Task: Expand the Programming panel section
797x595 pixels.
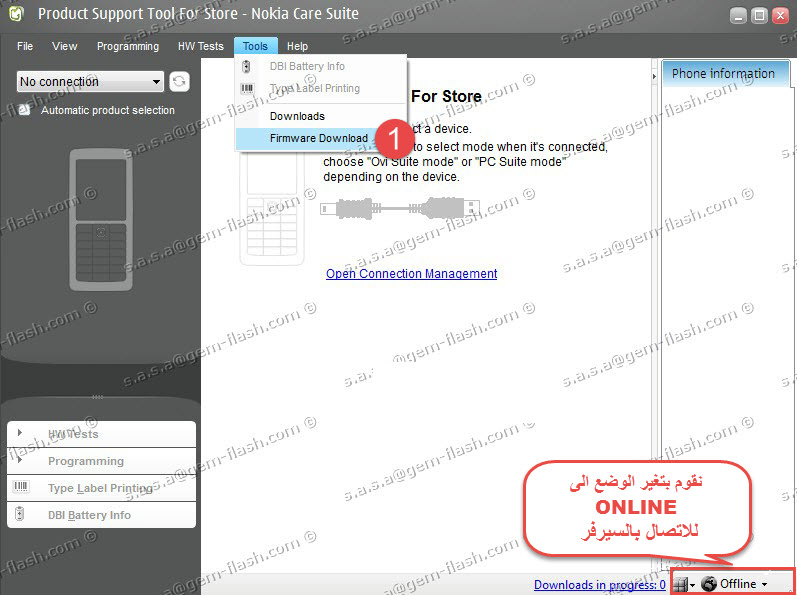Action: (x=101, y=461)
